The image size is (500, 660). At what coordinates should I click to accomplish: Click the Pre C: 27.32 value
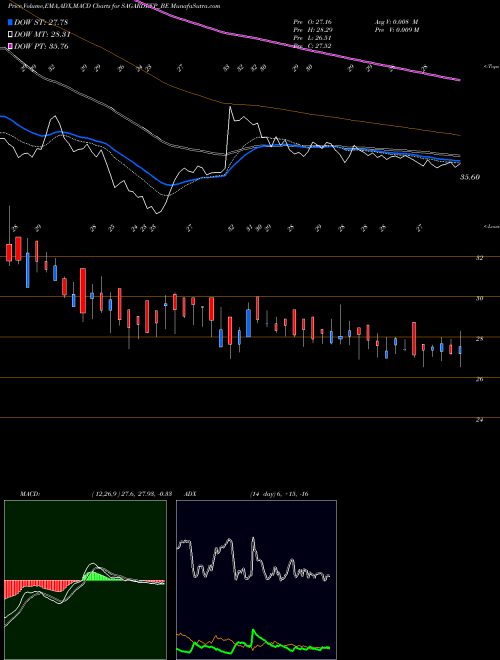(312, 45)
